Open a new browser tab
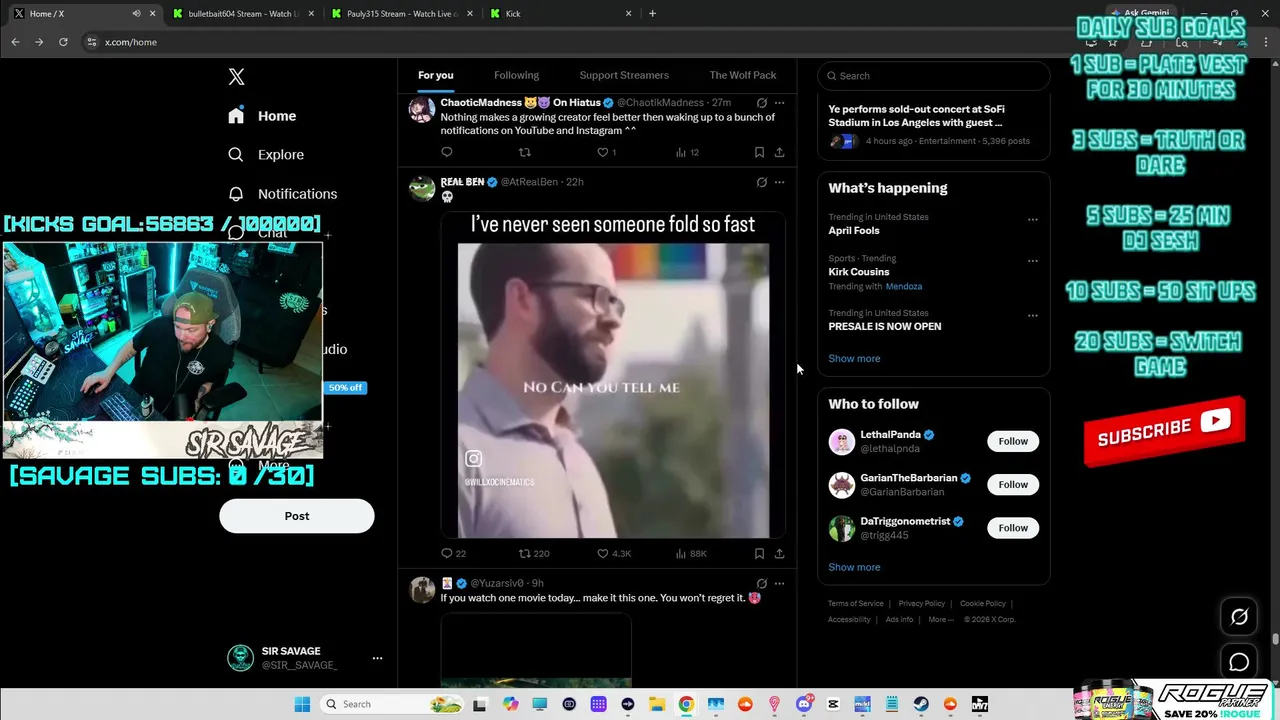Screen dimensions: 1280x720 [x=652, y=14]
